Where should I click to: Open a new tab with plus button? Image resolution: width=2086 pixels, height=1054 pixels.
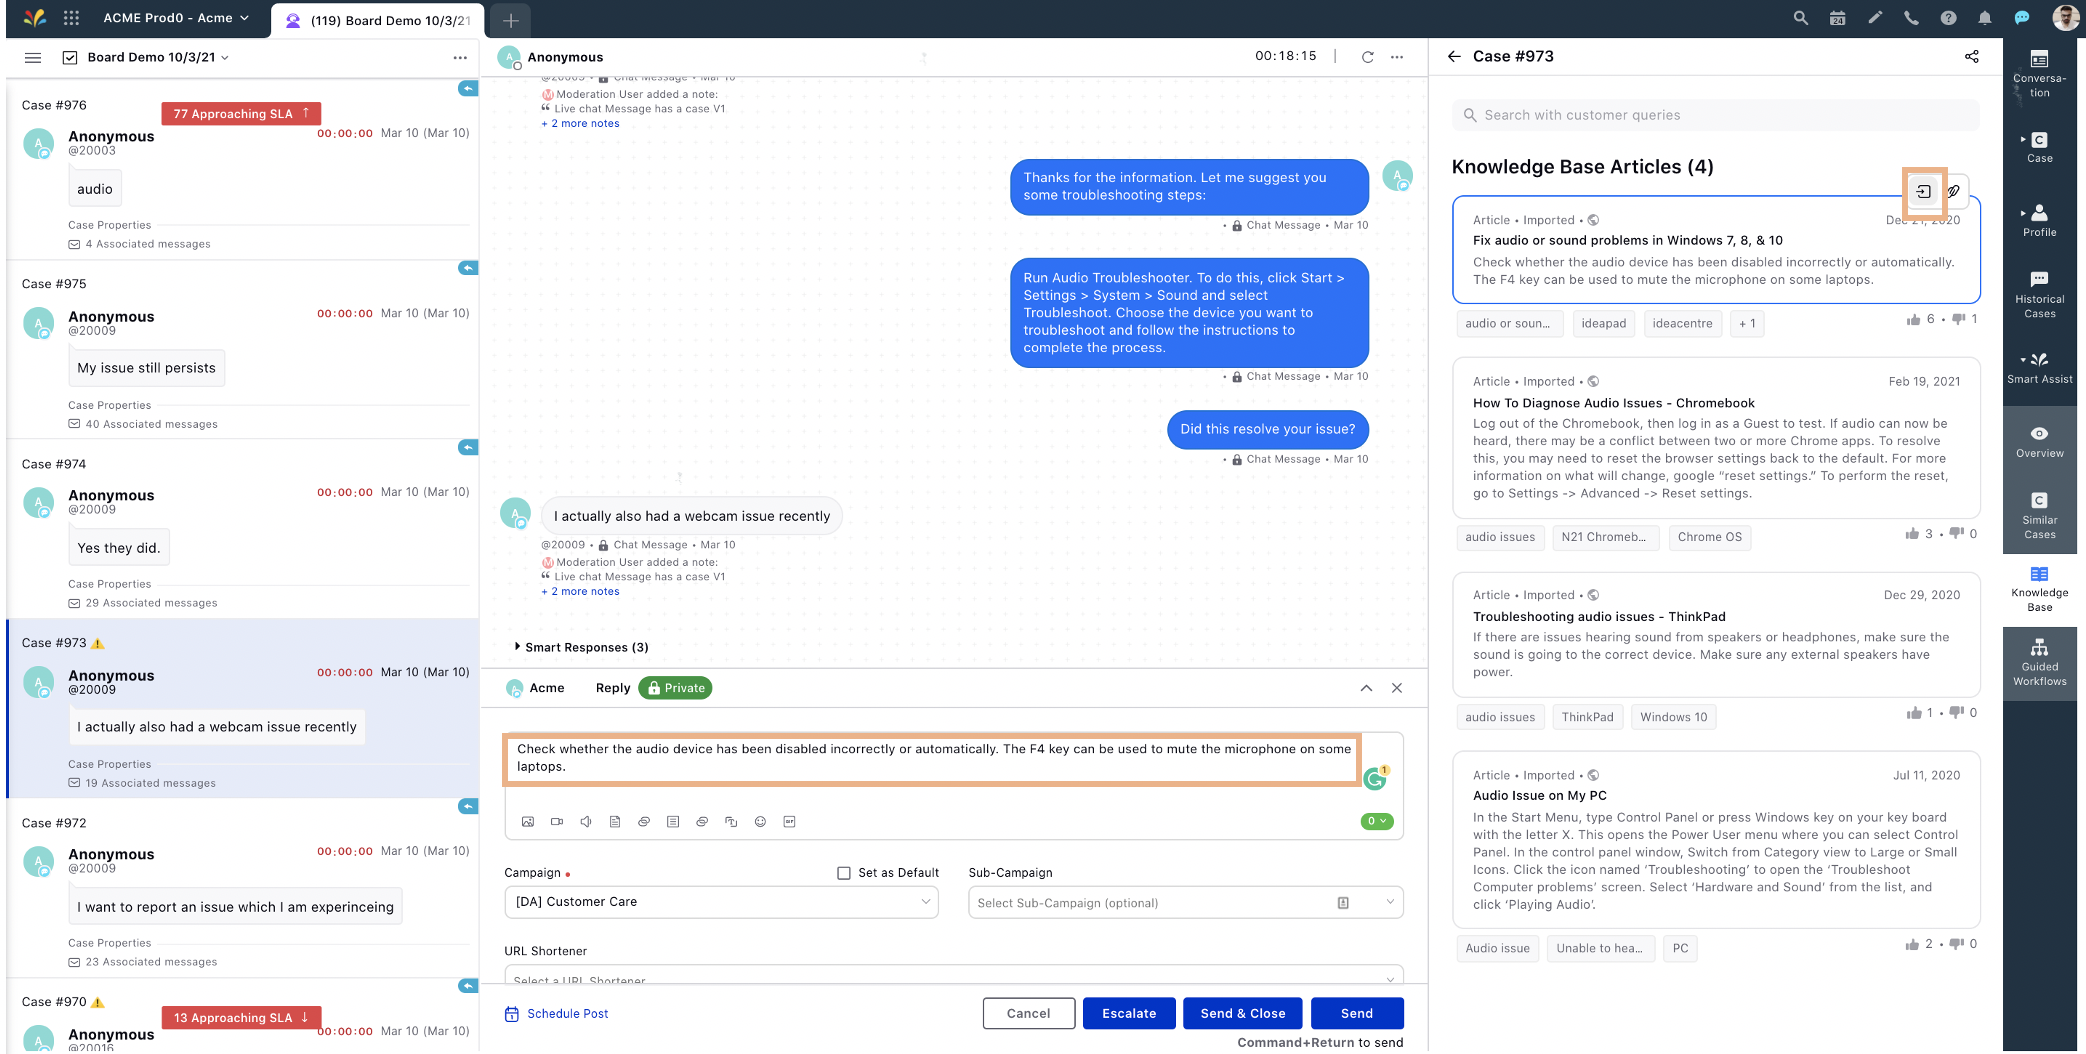[x=510, y=20]
